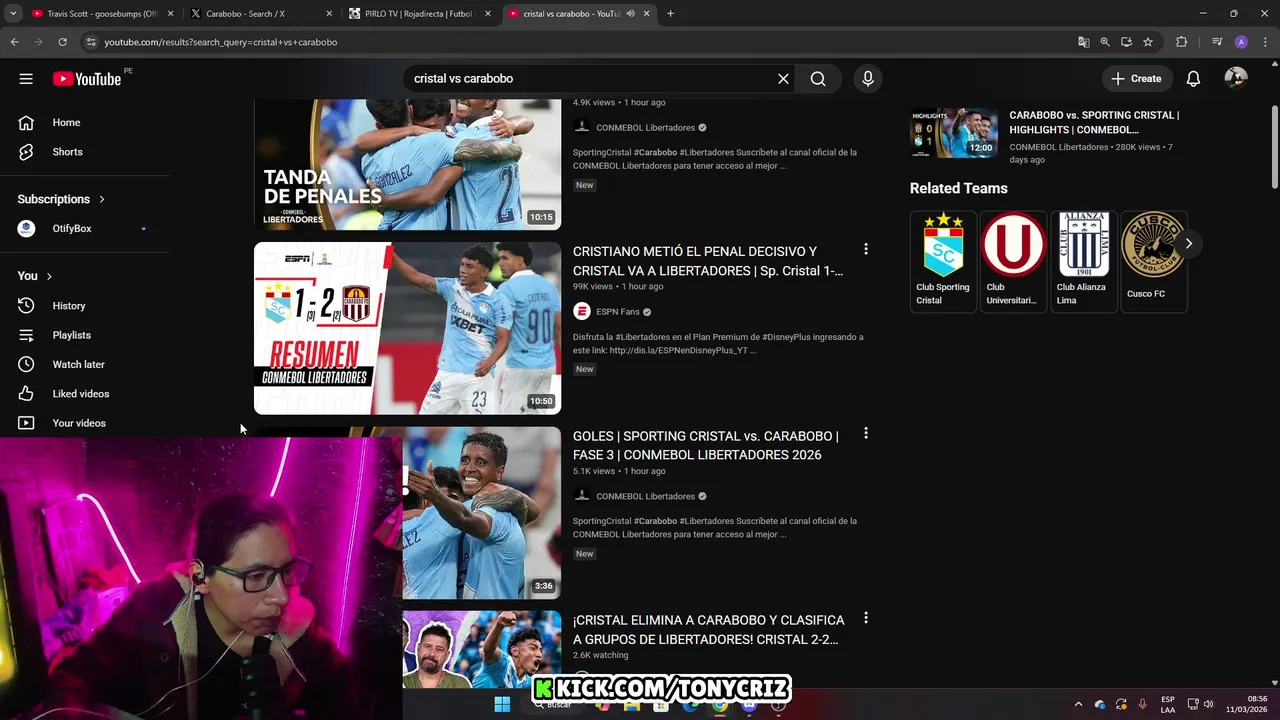Open more options for CRISTIANO METIÓ EL PENAL video
The height and width of the screenshot is (720, 1280).
coord(866,249)
